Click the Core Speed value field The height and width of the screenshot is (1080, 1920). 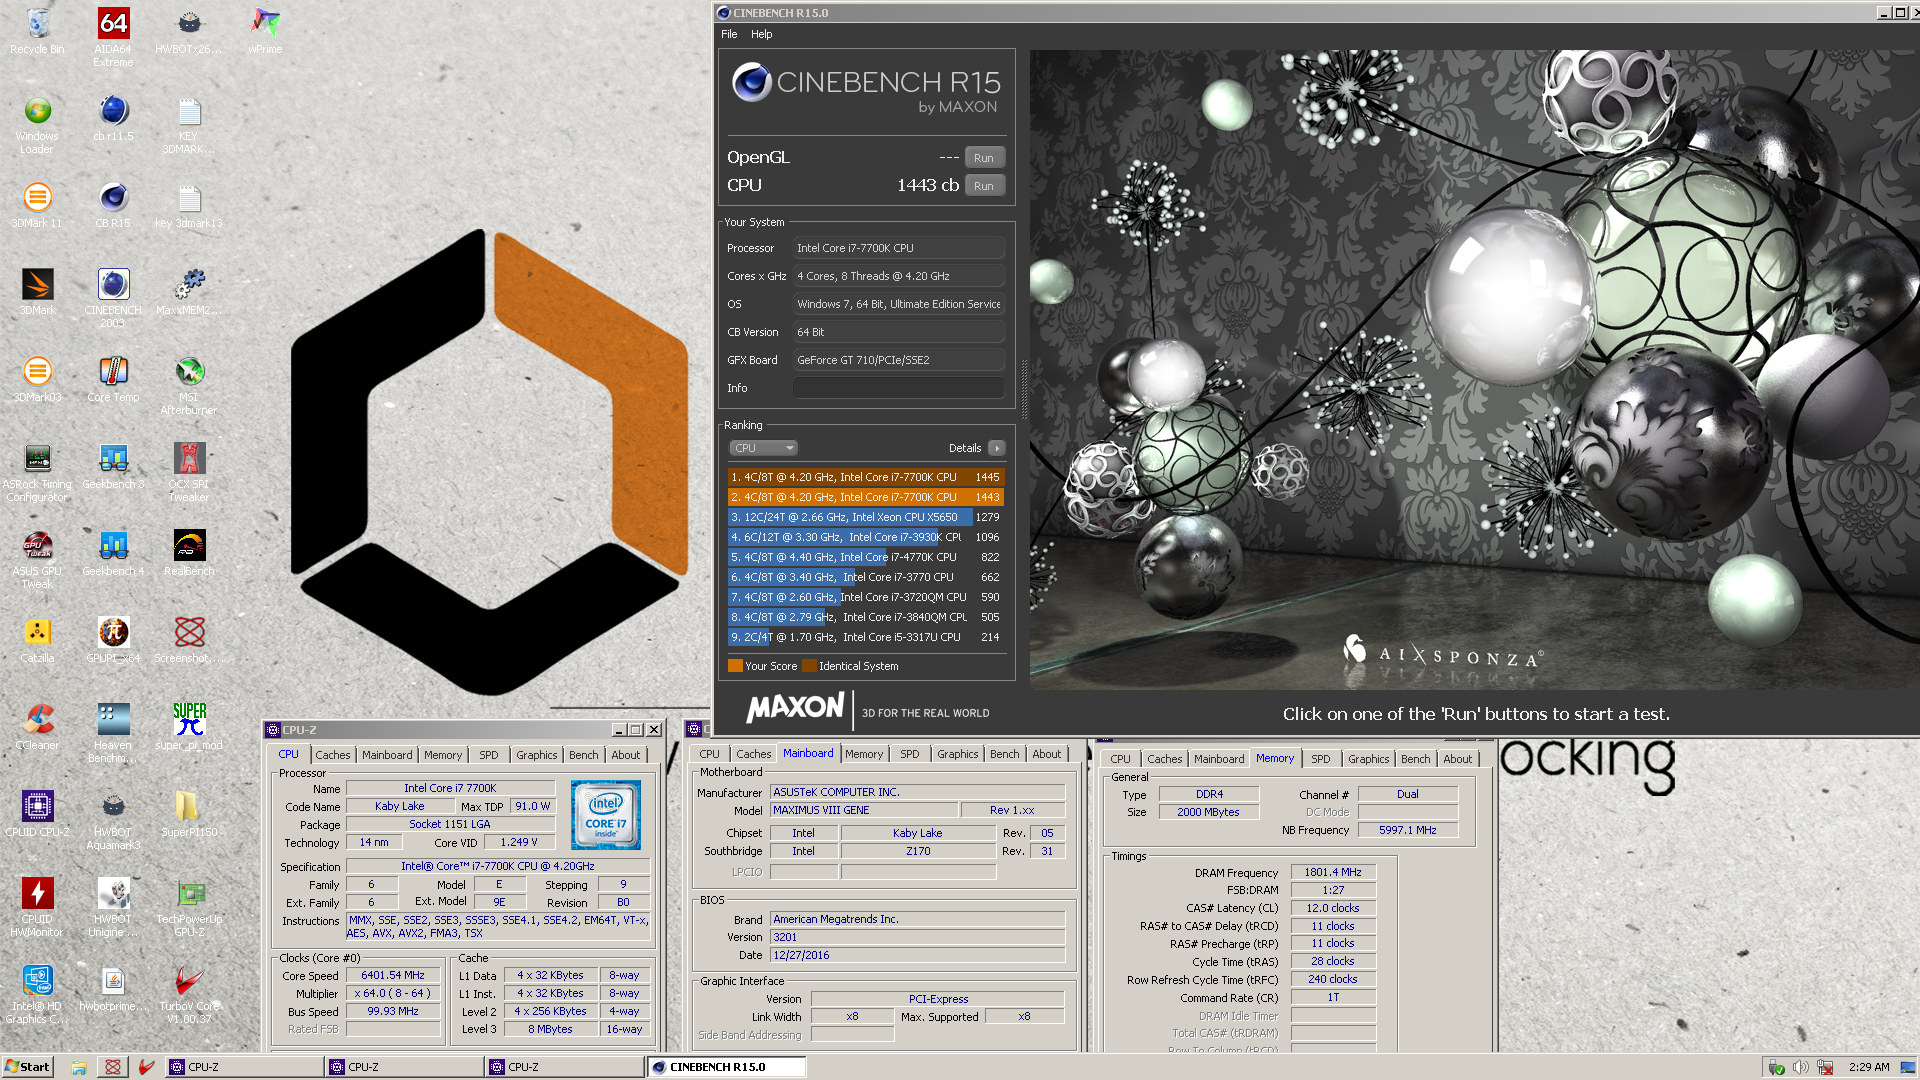click(393, 975)
